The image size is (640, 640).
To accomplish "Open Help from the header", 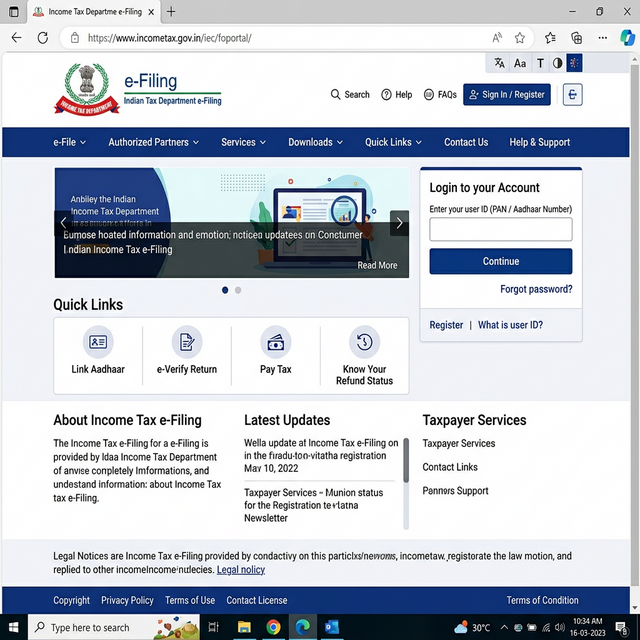I will (396, 95).
